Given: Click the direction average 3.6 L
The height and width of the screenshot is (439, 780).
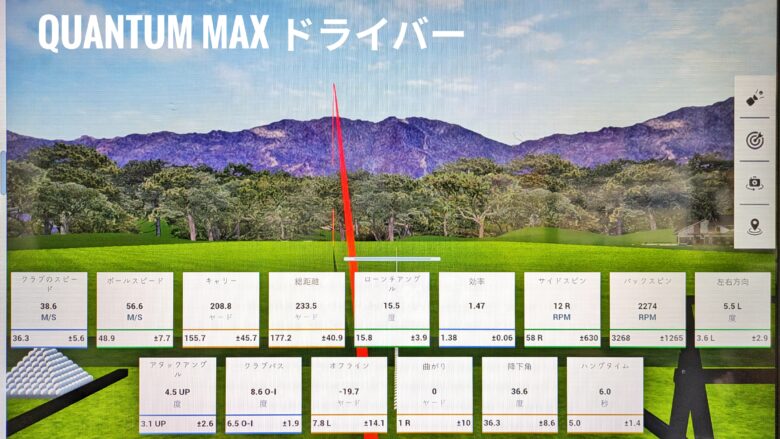Looking at the screenshot, I should point(706,338).
